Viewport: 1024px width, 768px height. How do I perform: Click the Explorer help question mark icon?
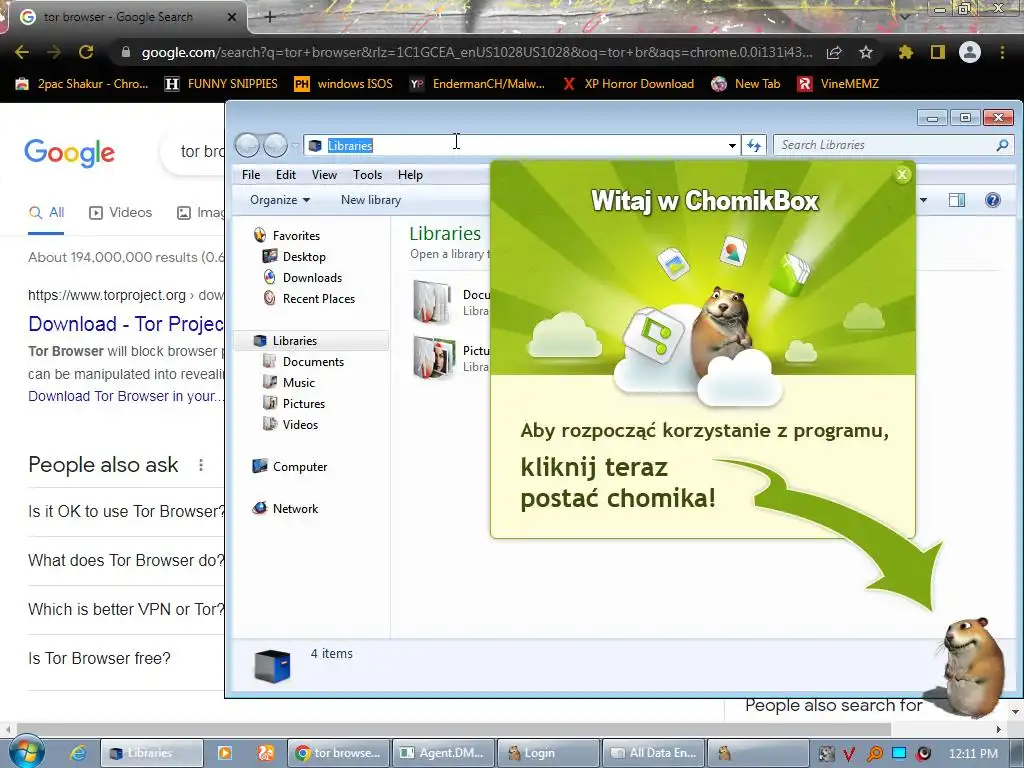(x=993, y=200)
